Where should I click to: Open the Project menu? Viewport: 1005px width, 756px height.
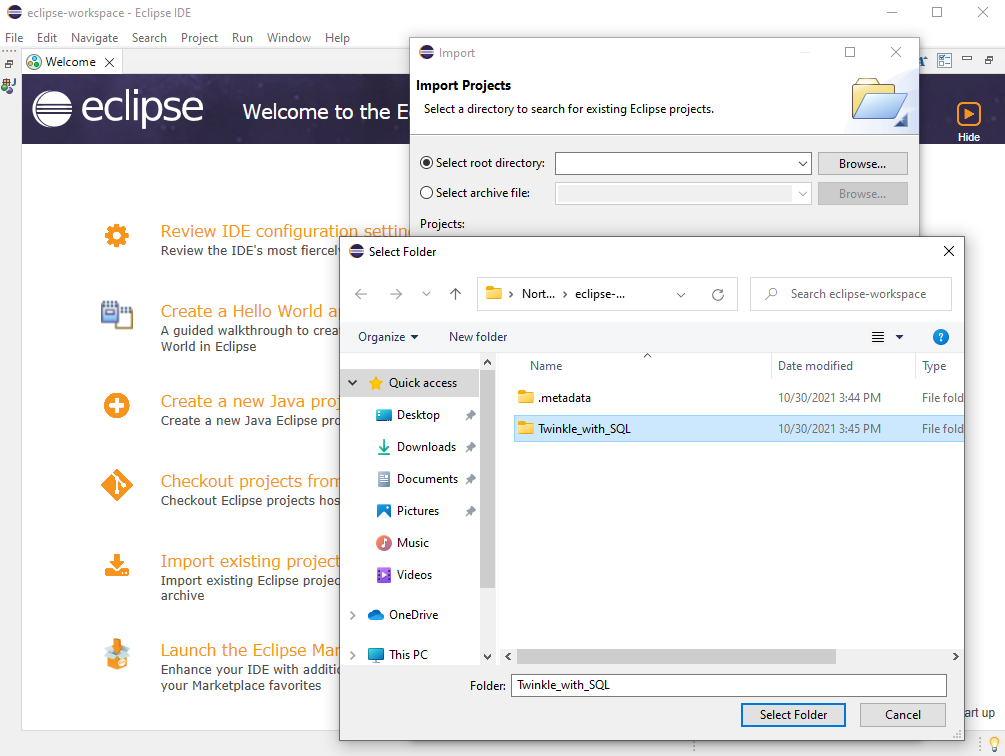(199, 38)
